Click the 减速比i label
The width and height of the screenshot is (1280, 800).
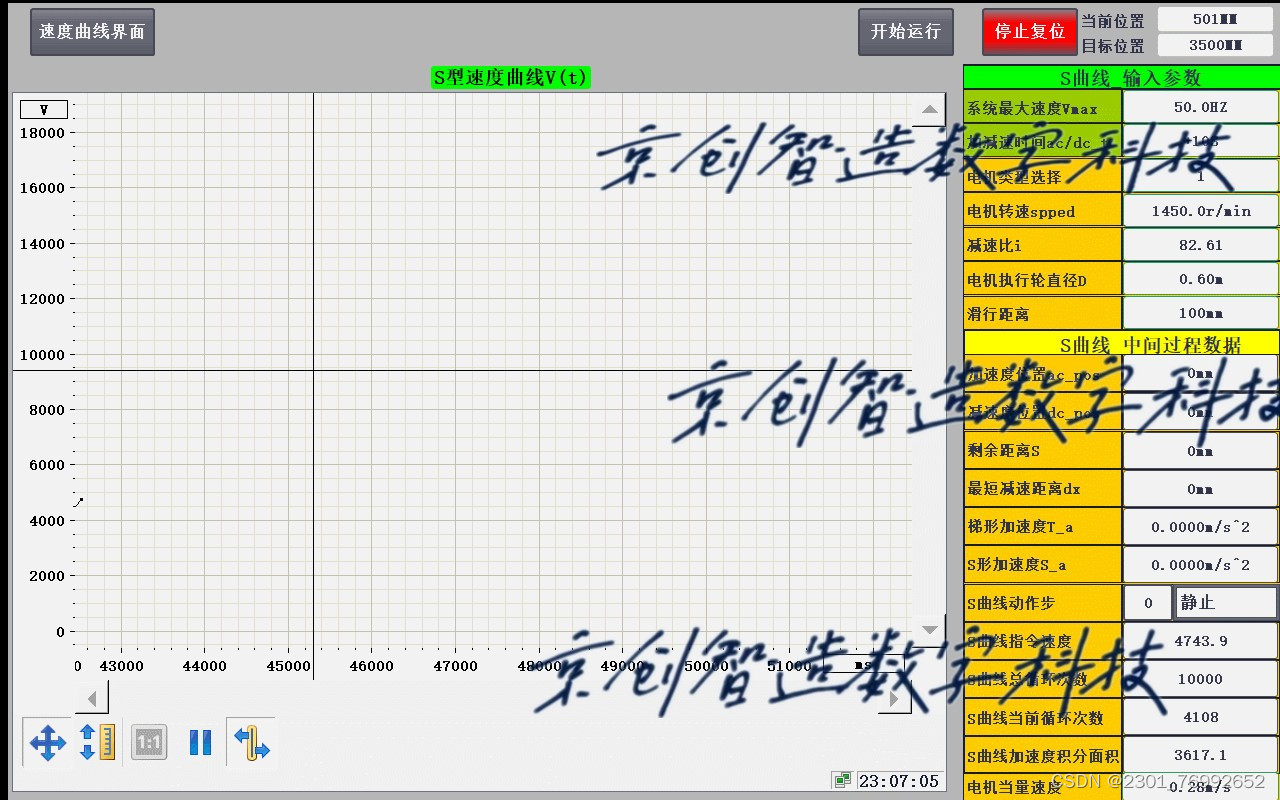(x=1042, y=245)
